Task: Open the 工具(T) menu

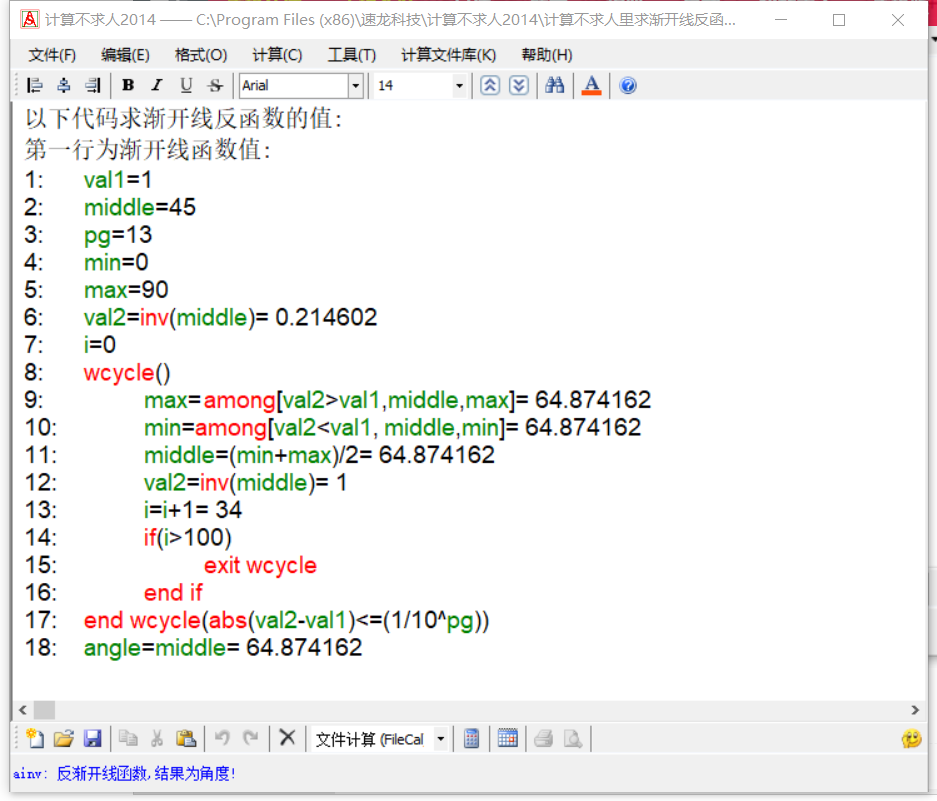Action: pos(352,55)
